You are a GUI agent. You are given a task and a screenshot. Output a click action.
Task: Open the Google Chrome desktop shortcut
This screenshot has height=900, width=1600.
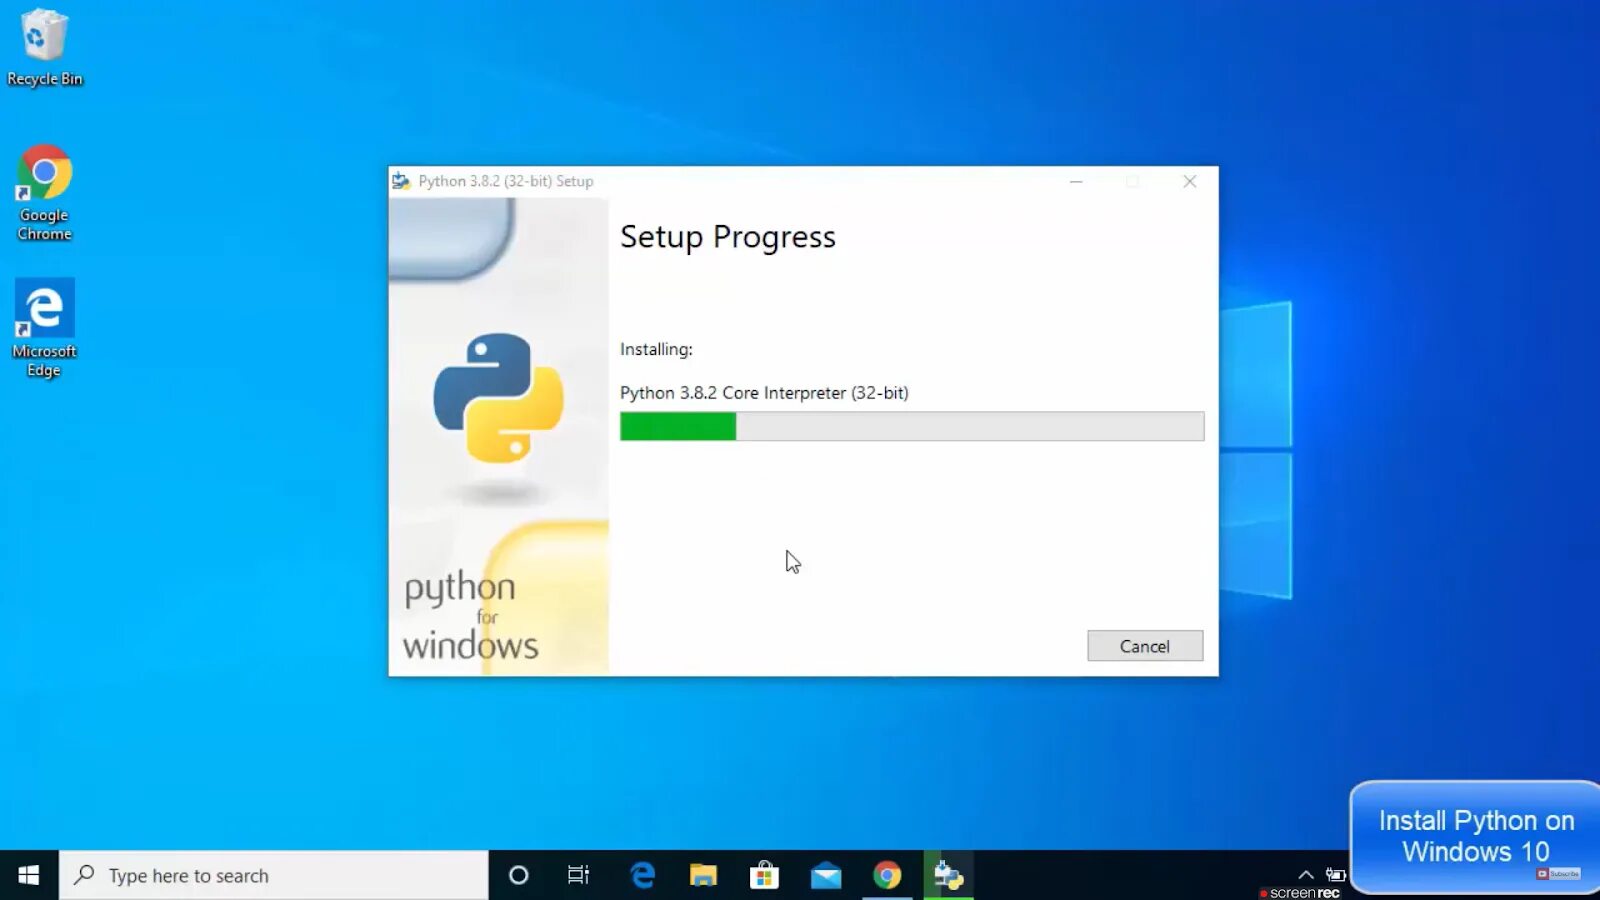[44, 192]
